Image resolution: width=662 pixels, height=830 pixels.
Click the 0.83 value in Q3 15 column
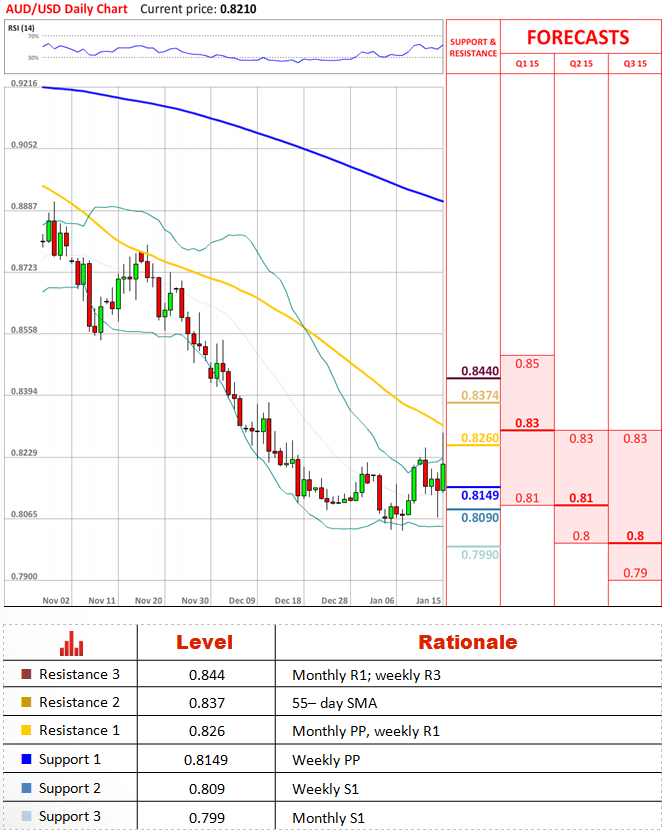[635, 439]
